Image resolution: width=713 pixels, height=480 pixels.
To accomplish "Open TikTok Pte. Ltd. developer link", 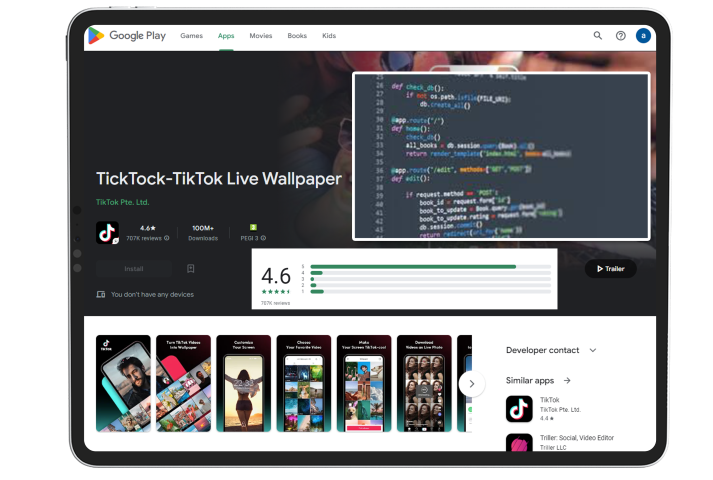I will (x=122, y=202).
